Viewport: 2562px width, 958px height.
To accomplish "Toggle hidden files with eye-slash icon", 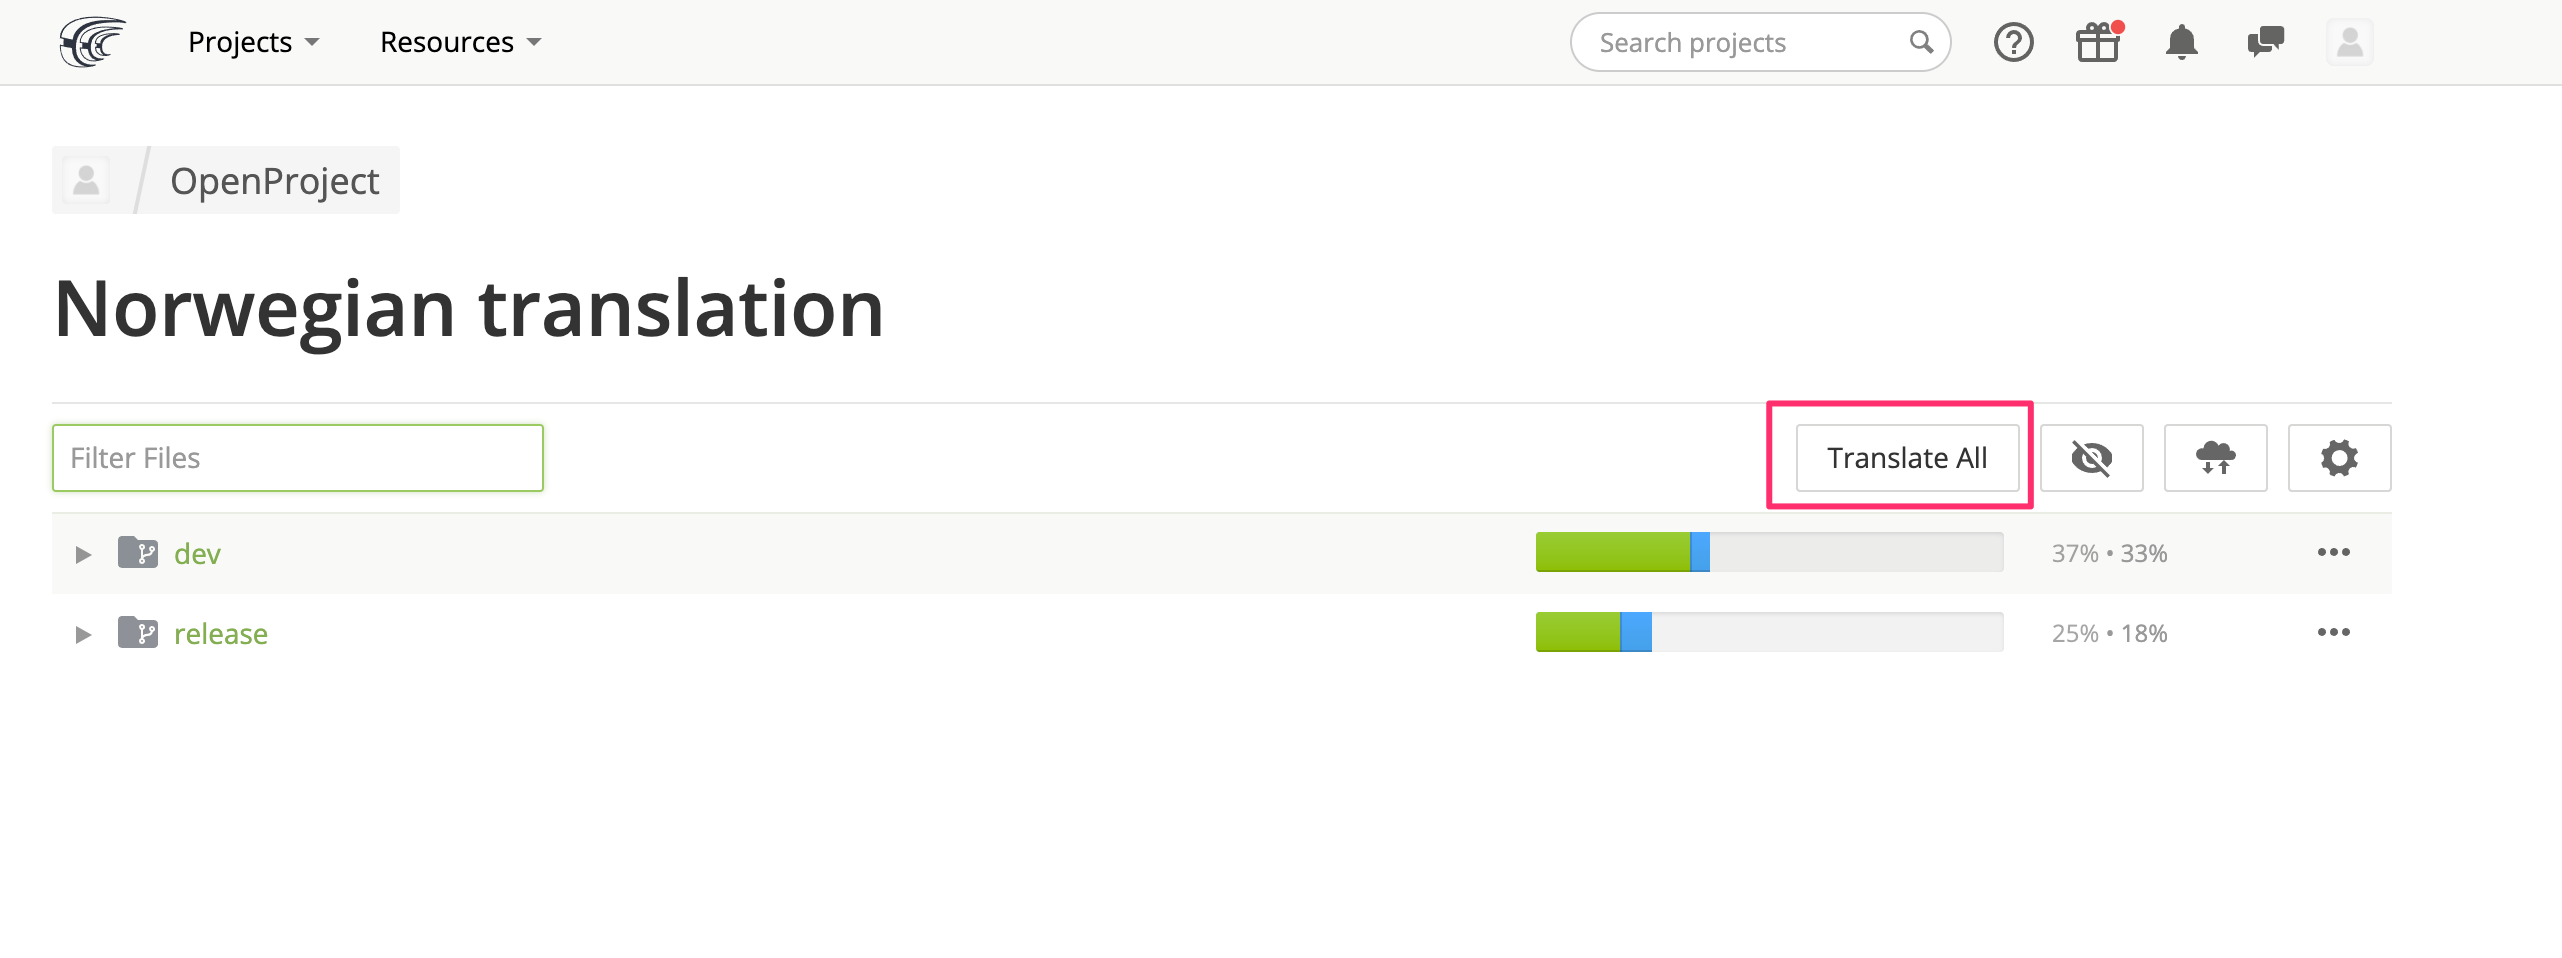I will point(2091,458).
